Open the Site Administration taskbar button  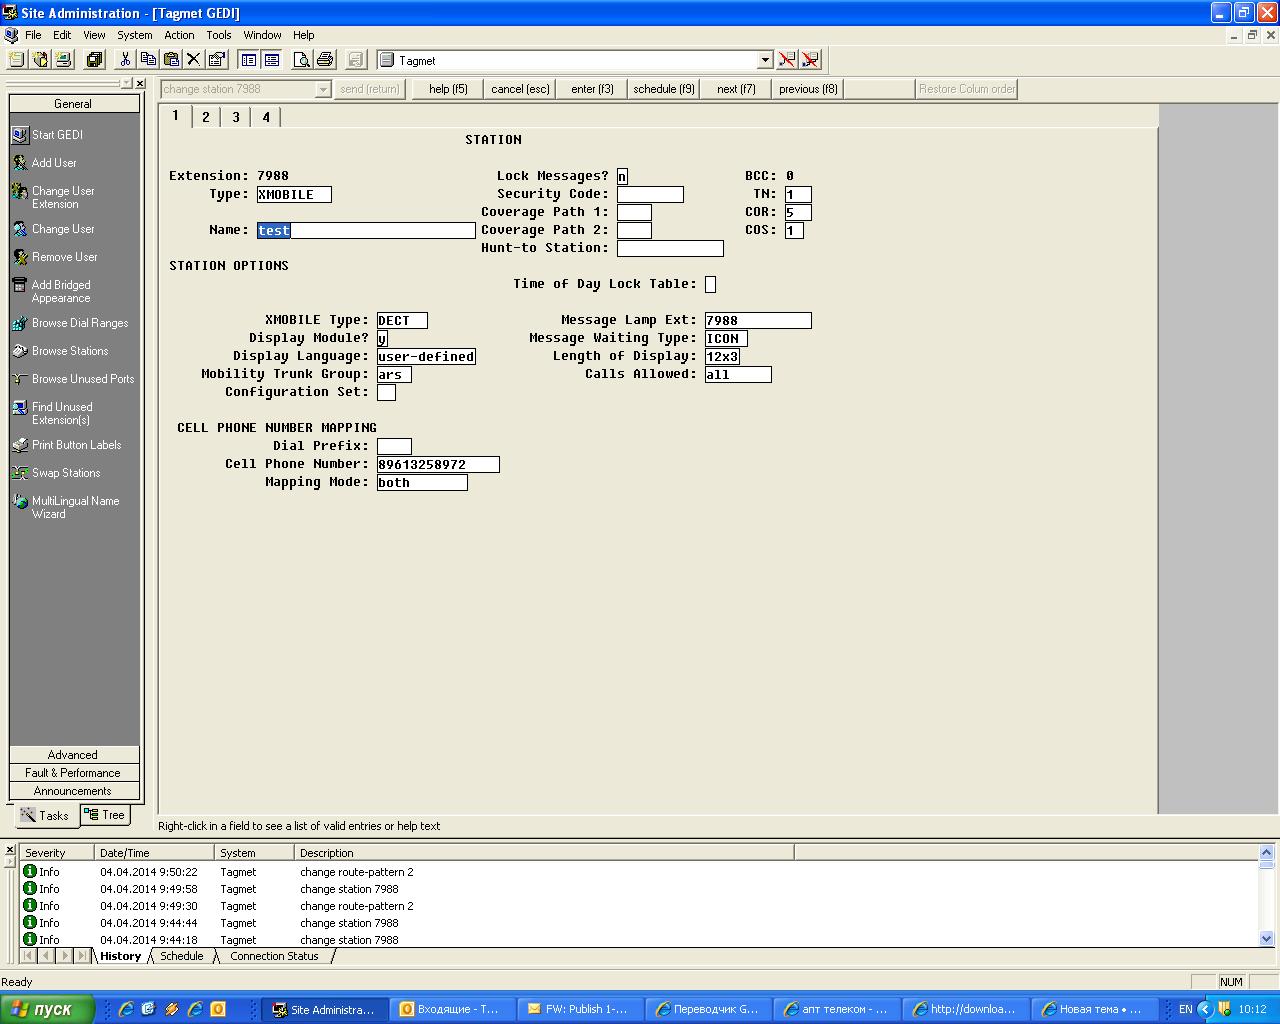tap(325, 1009)
